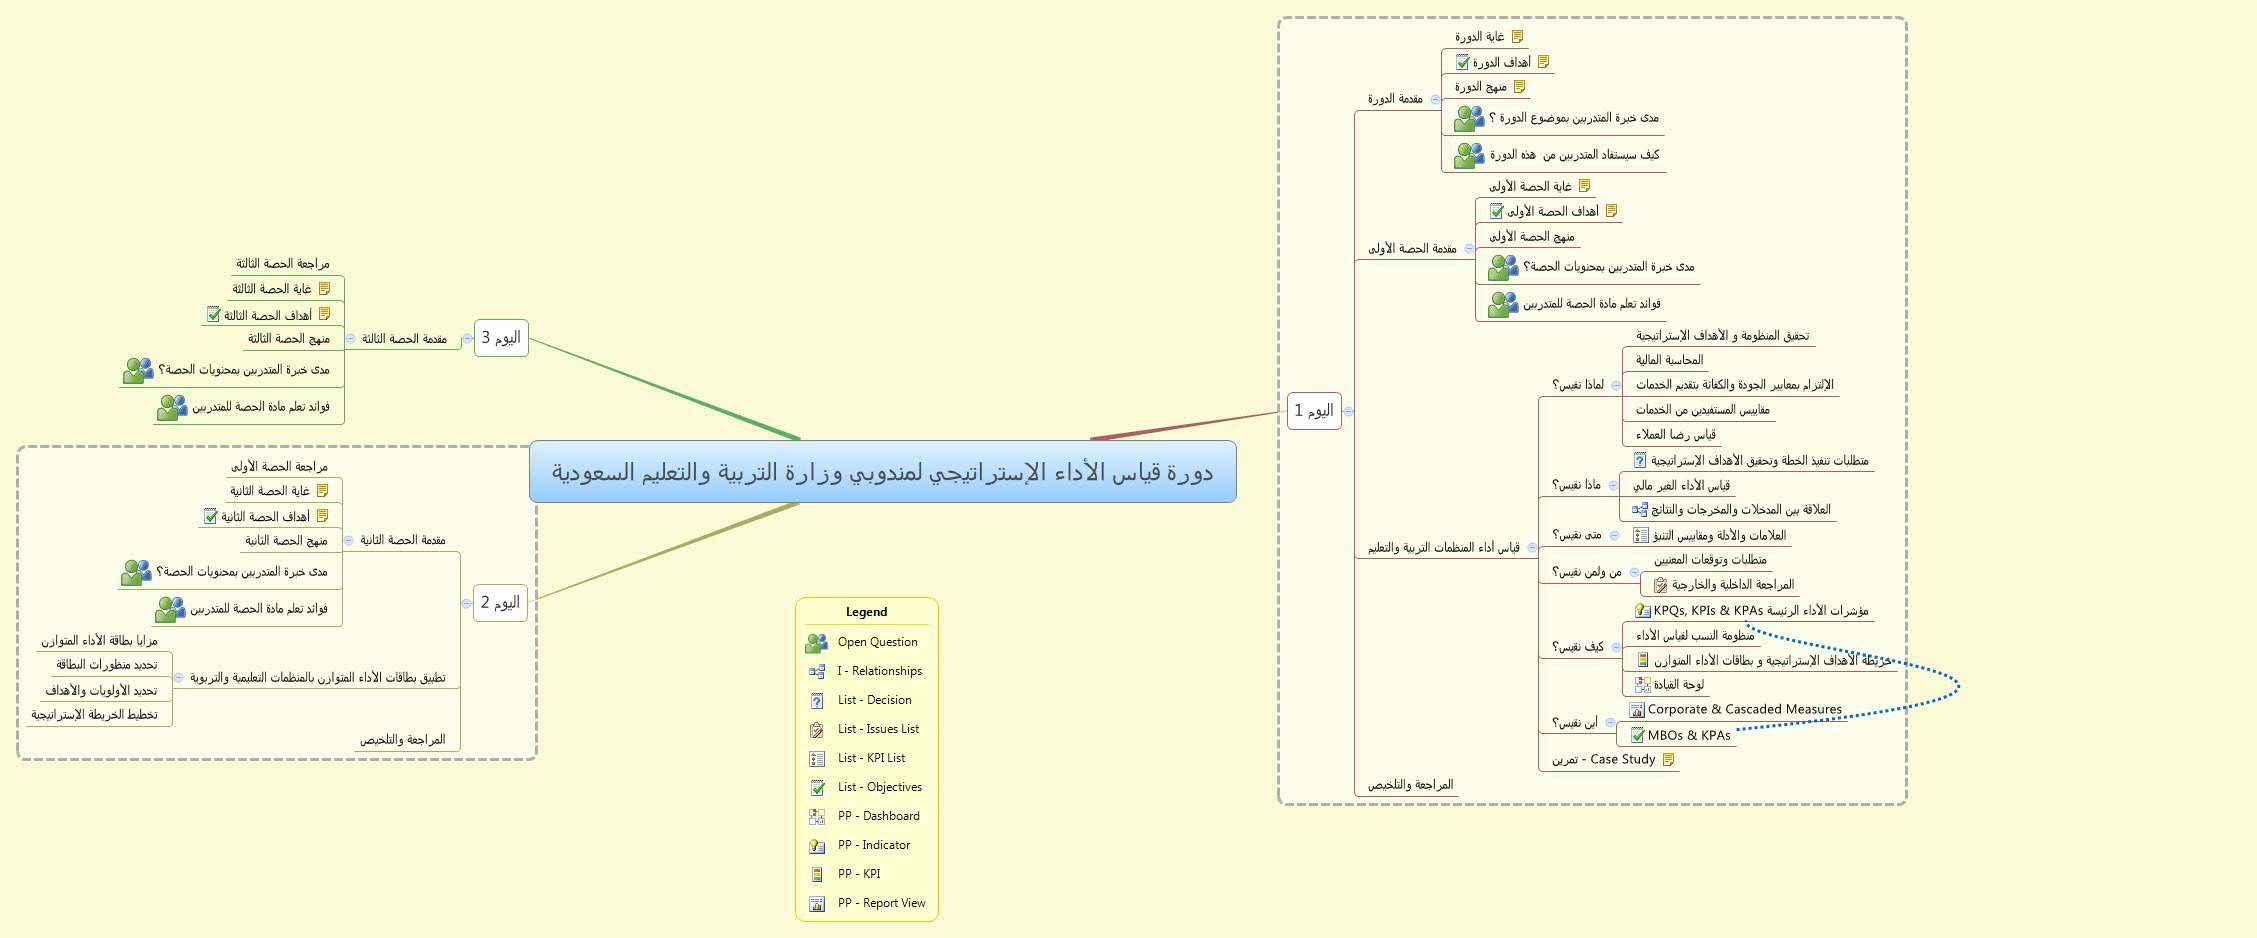
Task: Click the notes icon beside Case Study - تمرين
Action: click(x=1668, y=759)
